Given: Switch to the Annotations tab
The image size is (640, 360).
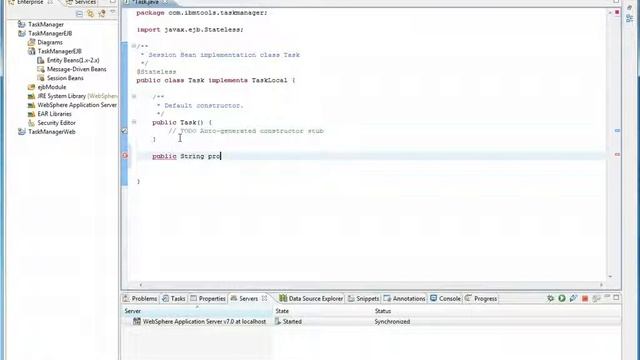Looking at the screenshot, I should [404, 299].
